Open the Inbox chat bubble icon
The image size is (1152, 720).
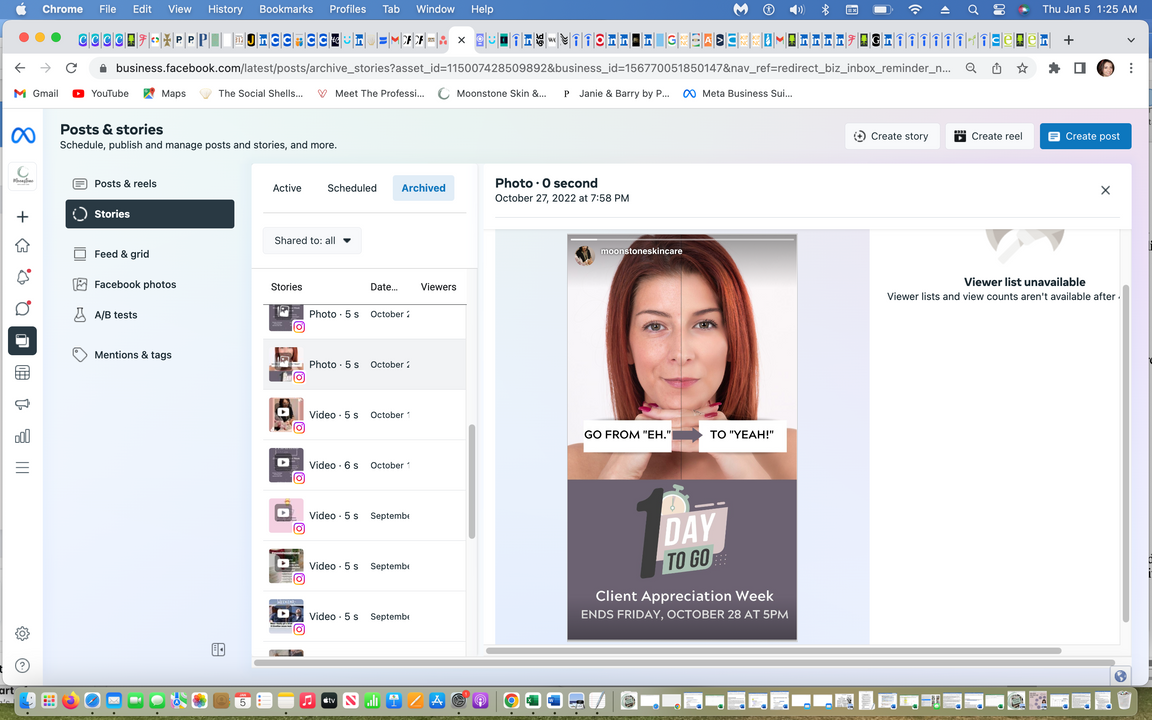(x=22, y=309)
